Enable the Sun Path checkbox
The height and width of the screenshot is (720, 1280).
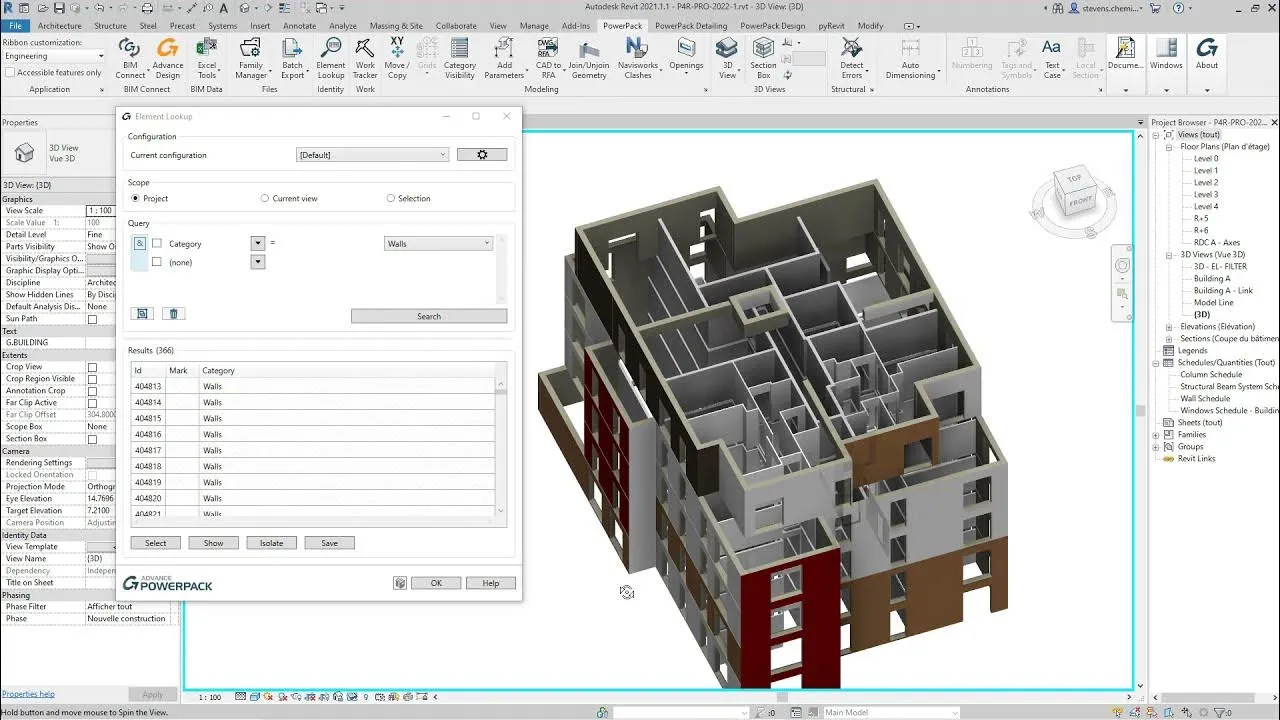[x=92, y=319]
